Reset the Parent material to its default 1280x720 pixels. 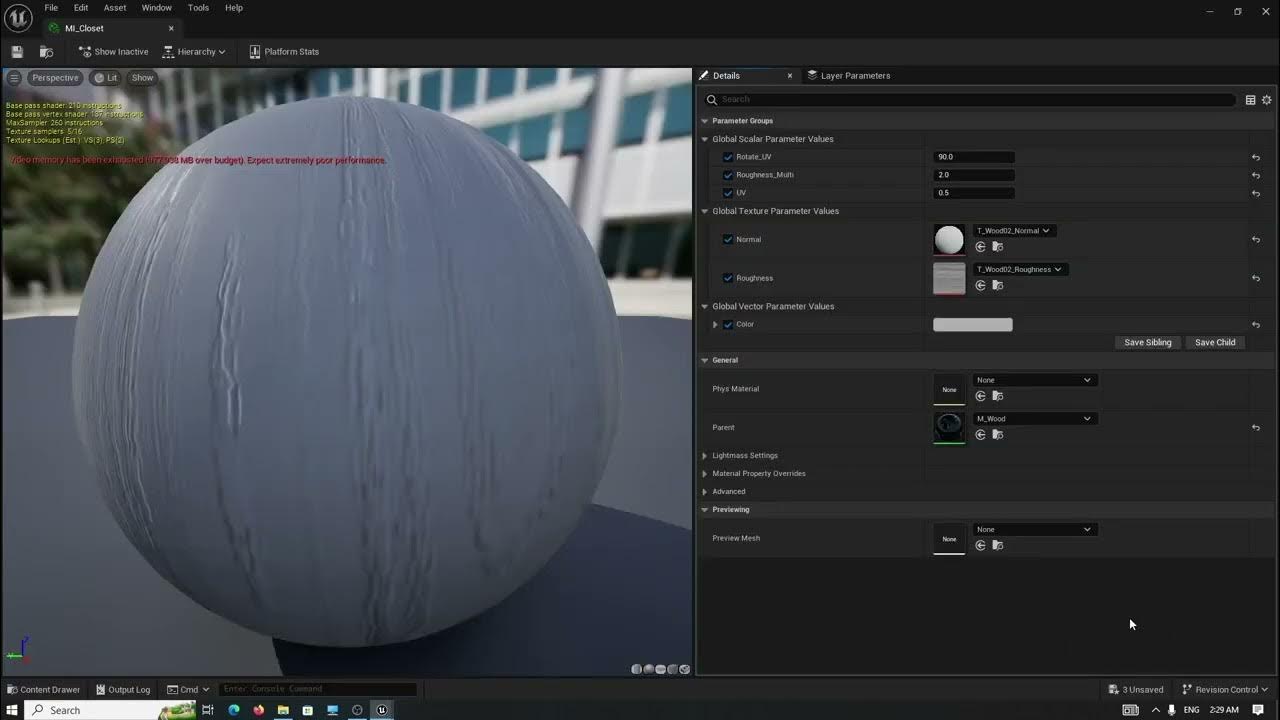coord(1255,428)
